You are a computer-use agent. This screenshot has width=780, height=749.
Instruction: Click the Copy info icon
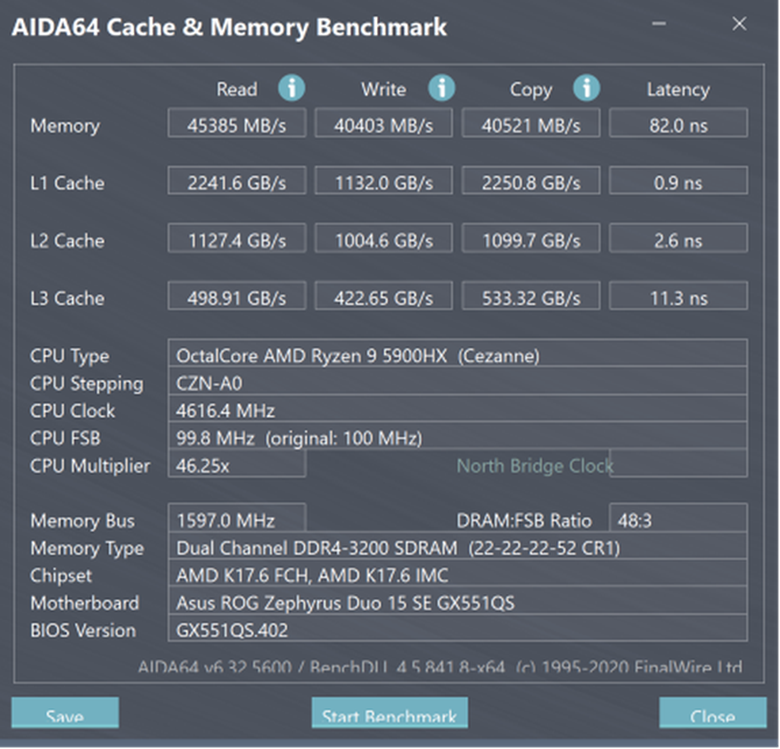pos(587,88)
